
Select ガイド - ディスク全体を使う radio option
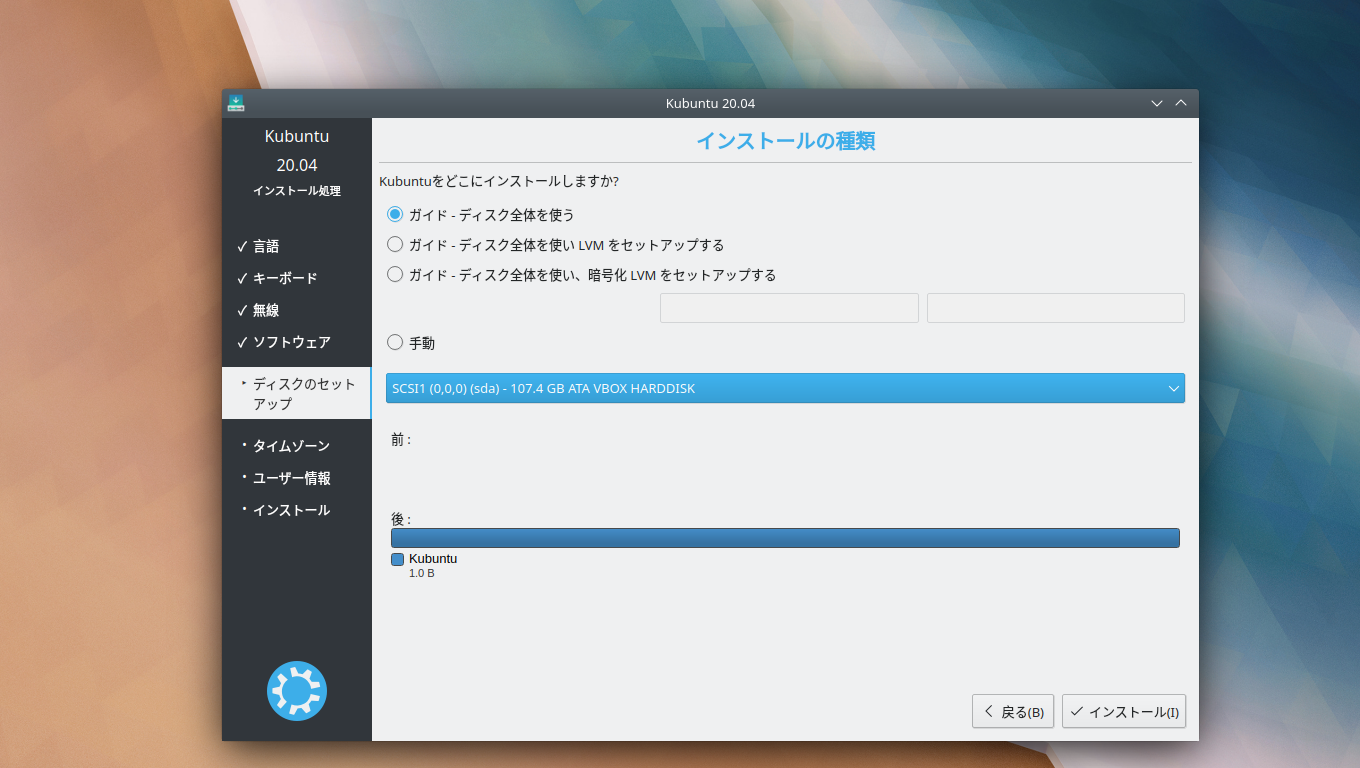[395, 214]
